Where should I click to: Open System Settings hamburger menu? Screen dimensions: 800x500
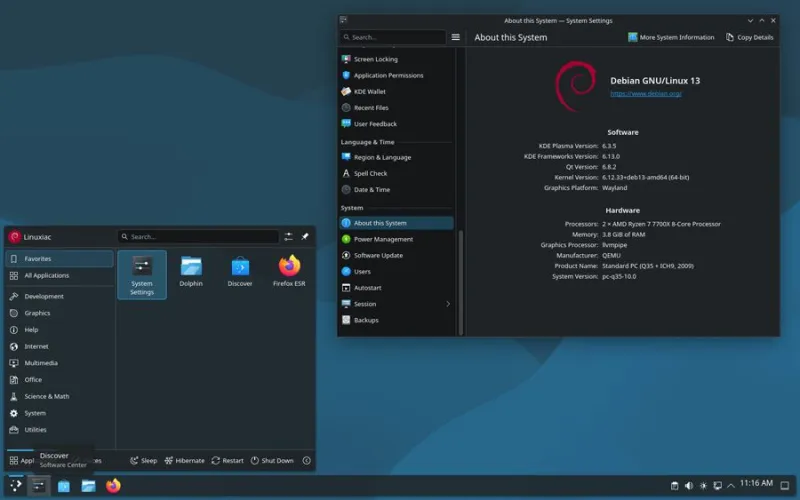coord(456,37)
